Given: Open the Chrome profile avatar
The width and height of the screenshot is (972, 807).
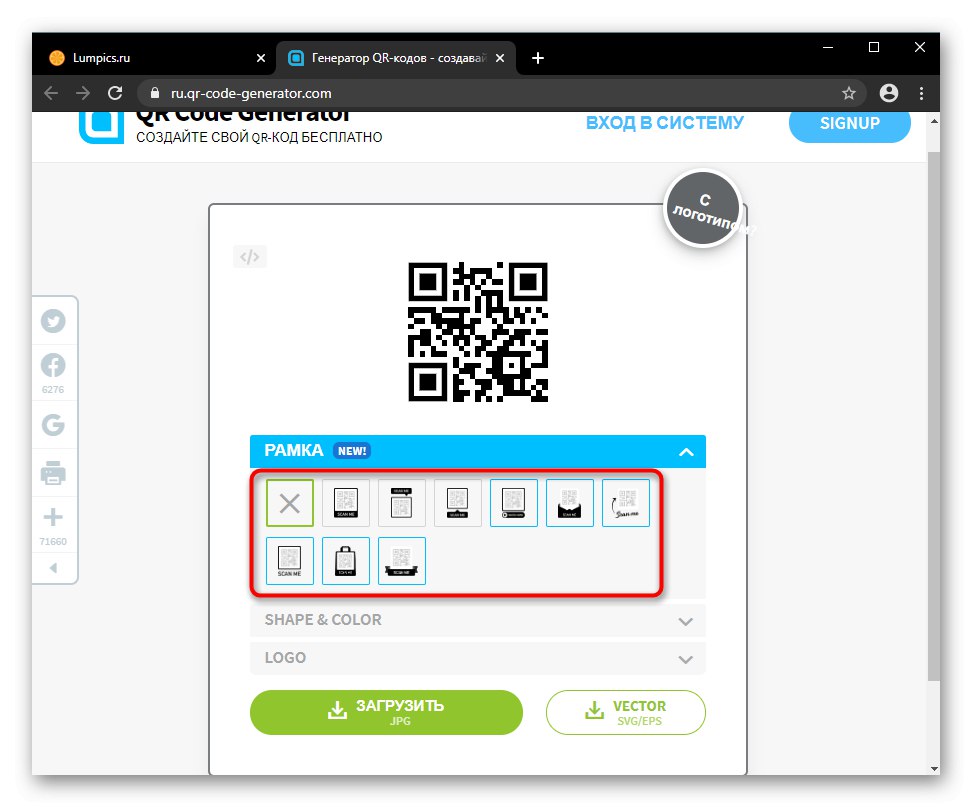Looking at the screenshot, I should point(889,93).
